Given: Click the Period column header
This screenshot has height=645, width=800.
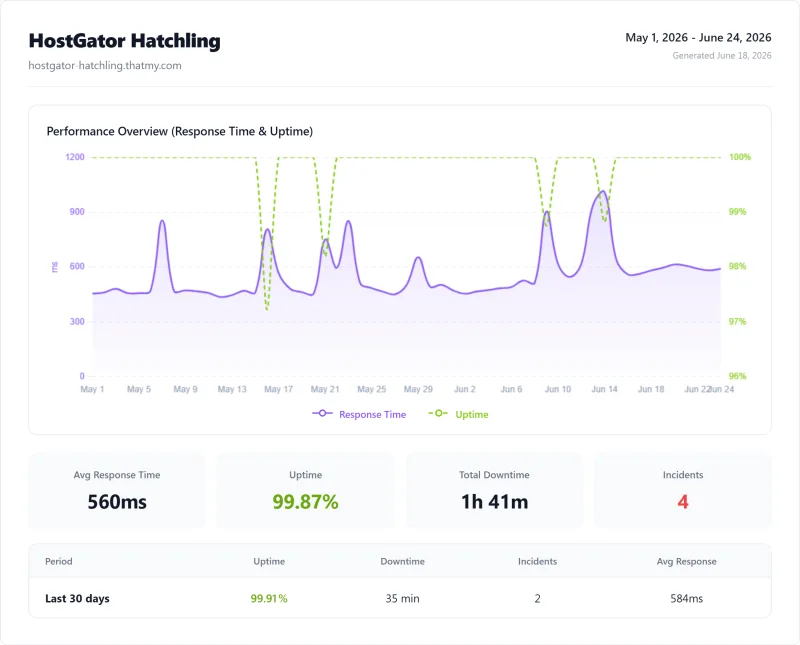Looking at the screenshot, I should (59, 561).
